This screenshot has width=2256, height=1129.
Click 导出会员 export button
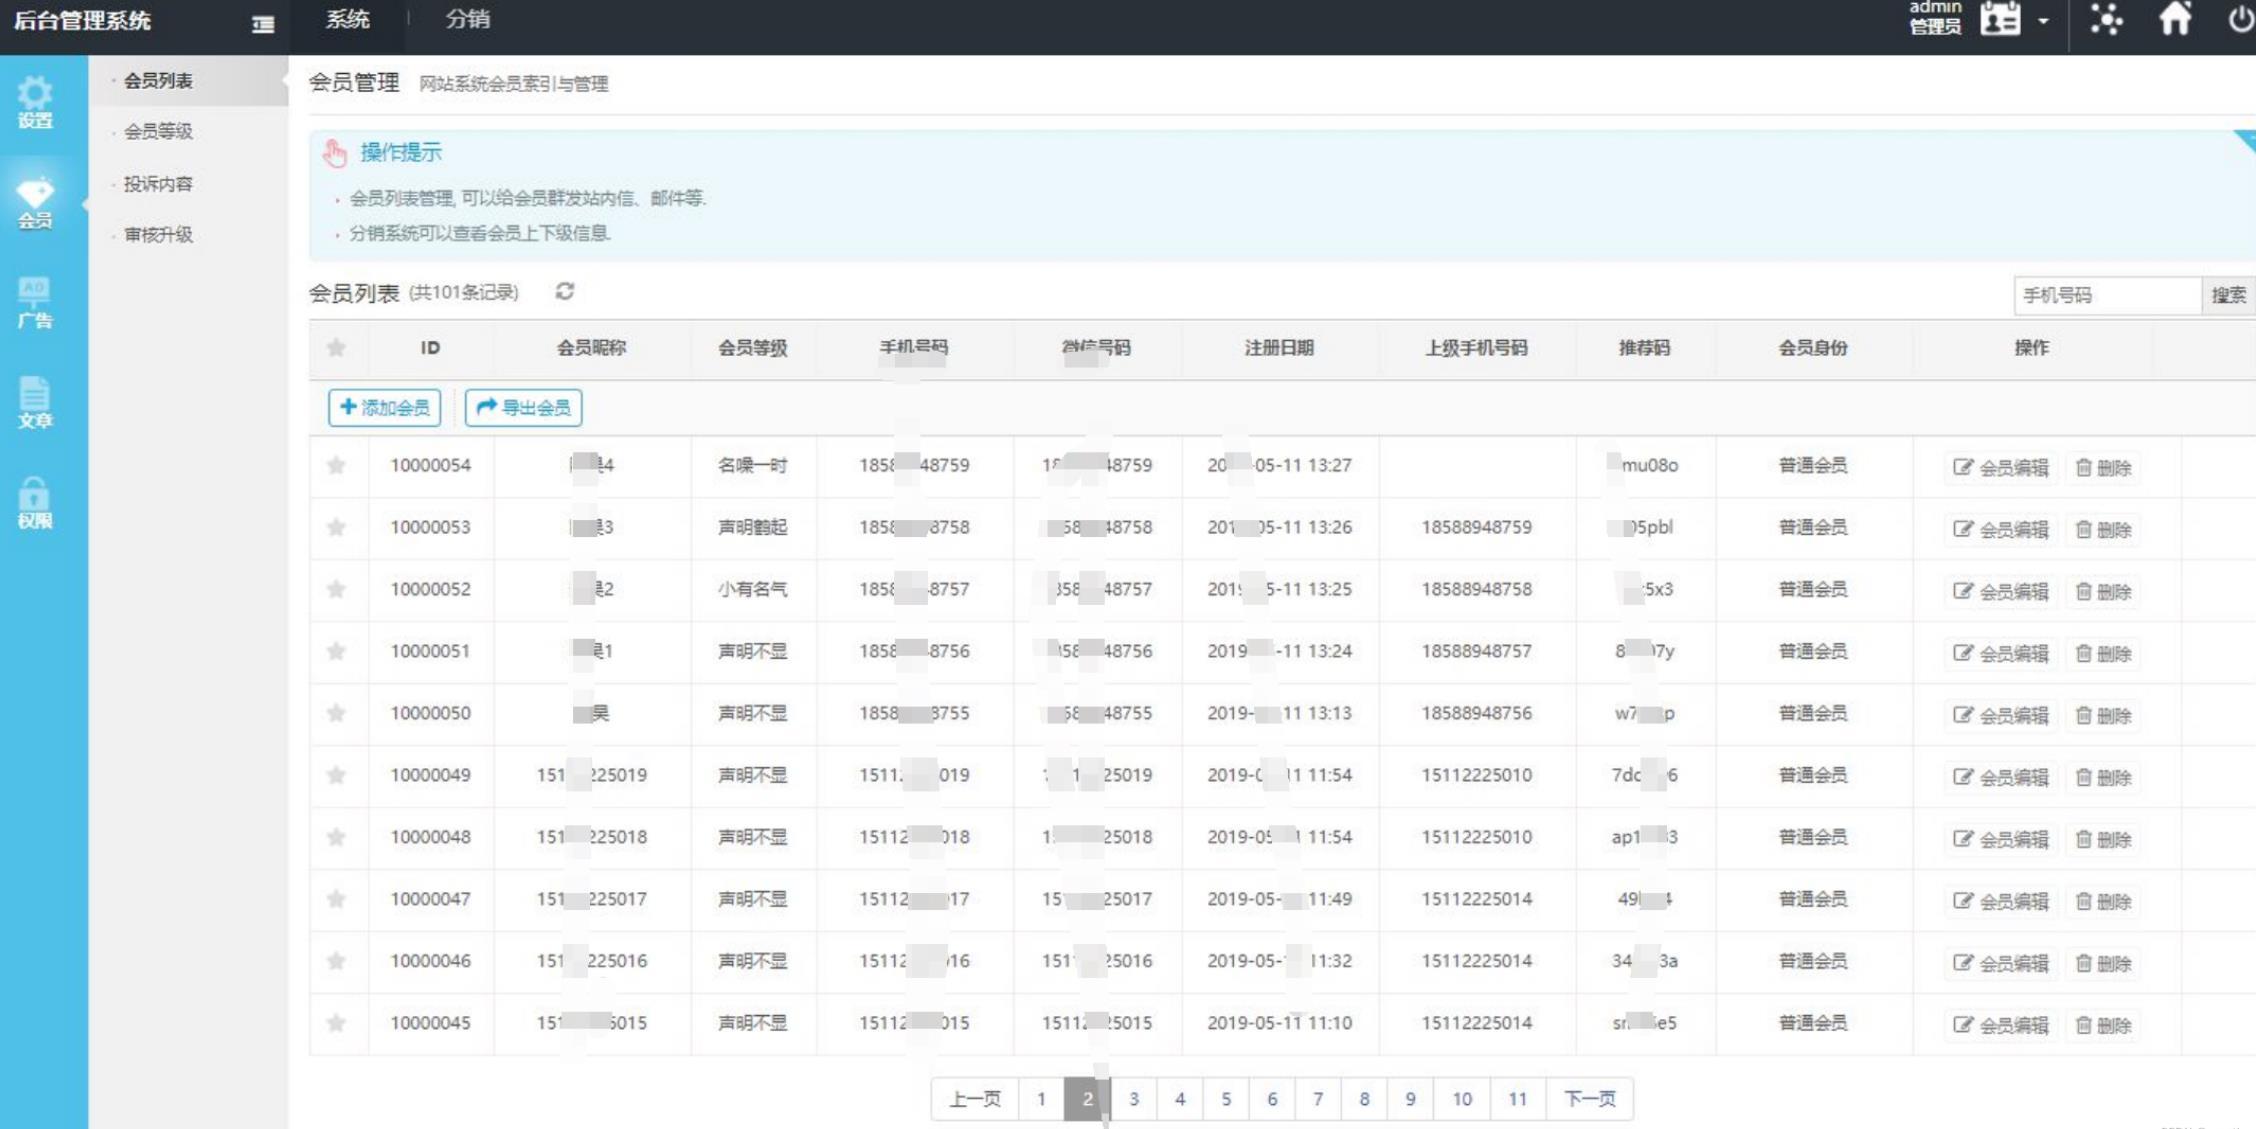pyautogui.click(x=524, y=408)
